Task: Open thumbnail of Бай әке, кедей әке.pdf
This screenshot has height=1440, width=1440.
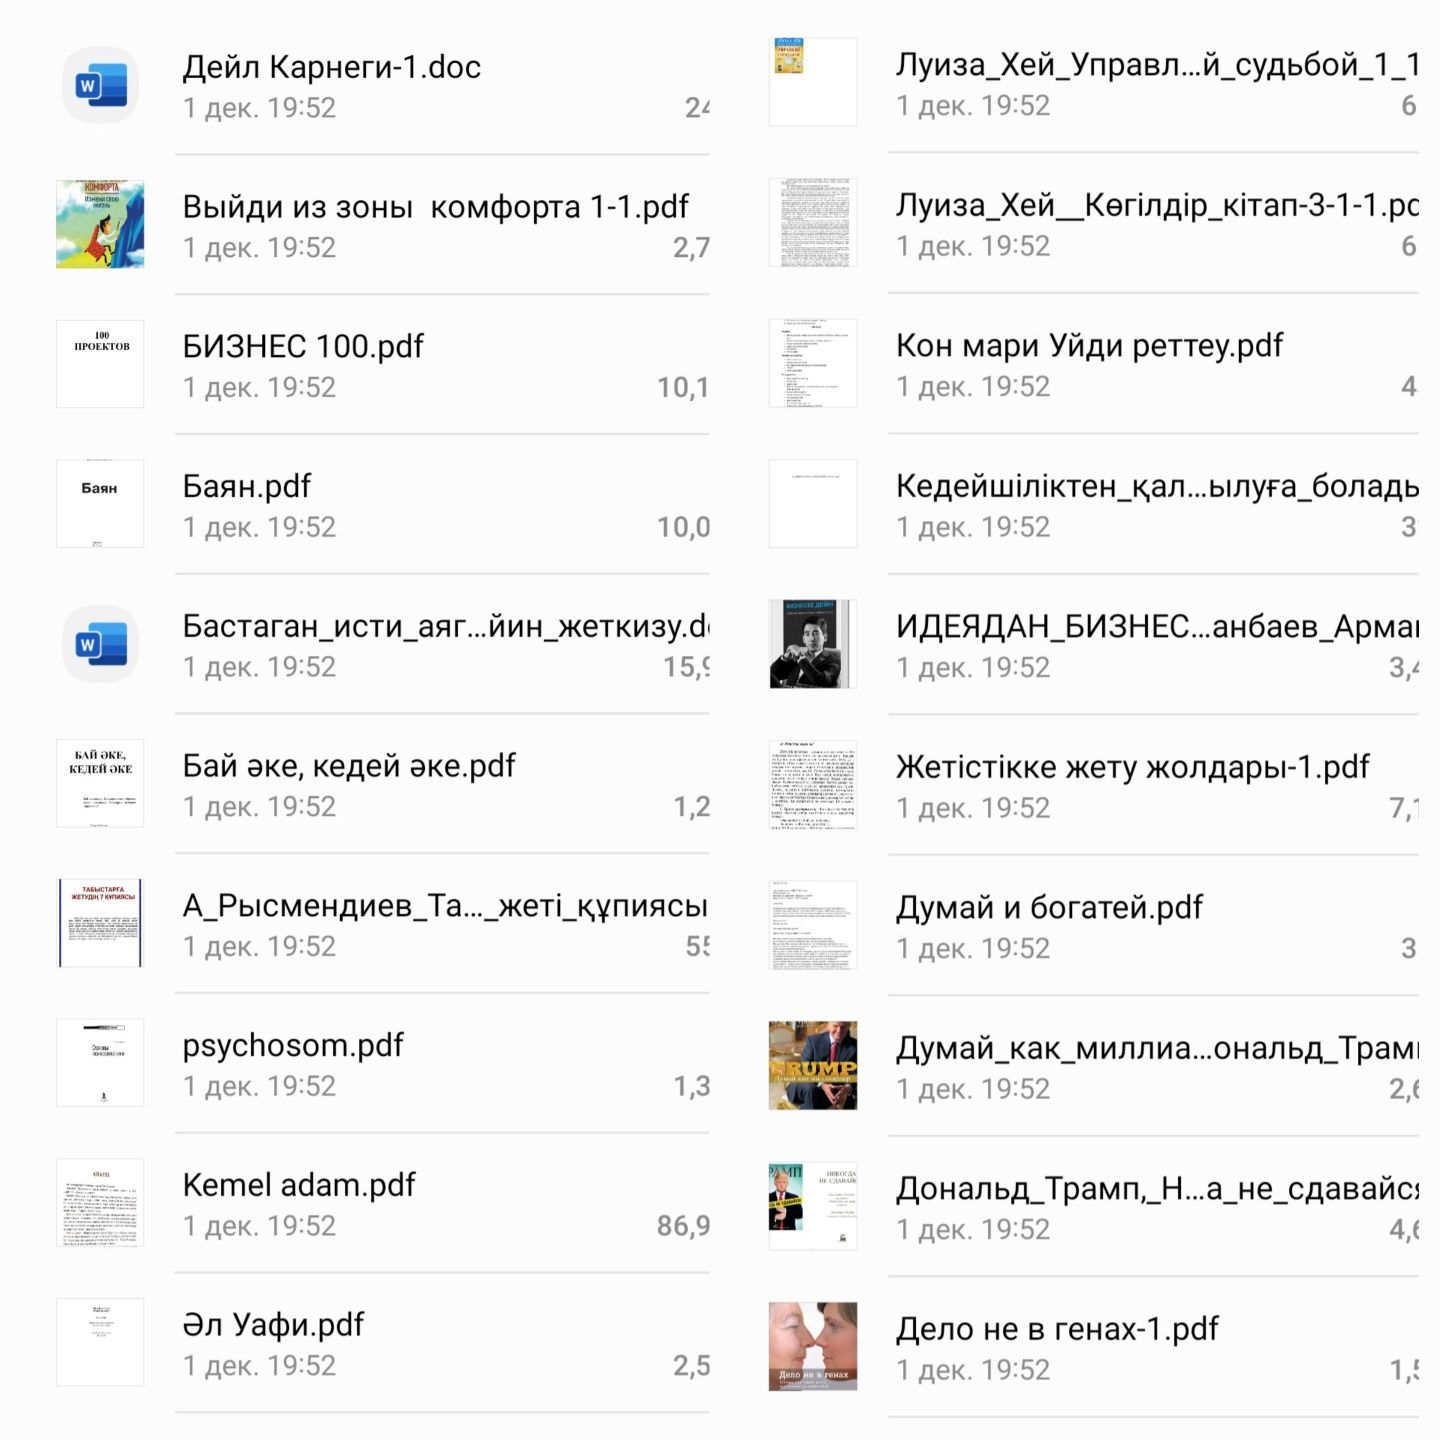Action: pyautogui.click(x=100, y=784)
